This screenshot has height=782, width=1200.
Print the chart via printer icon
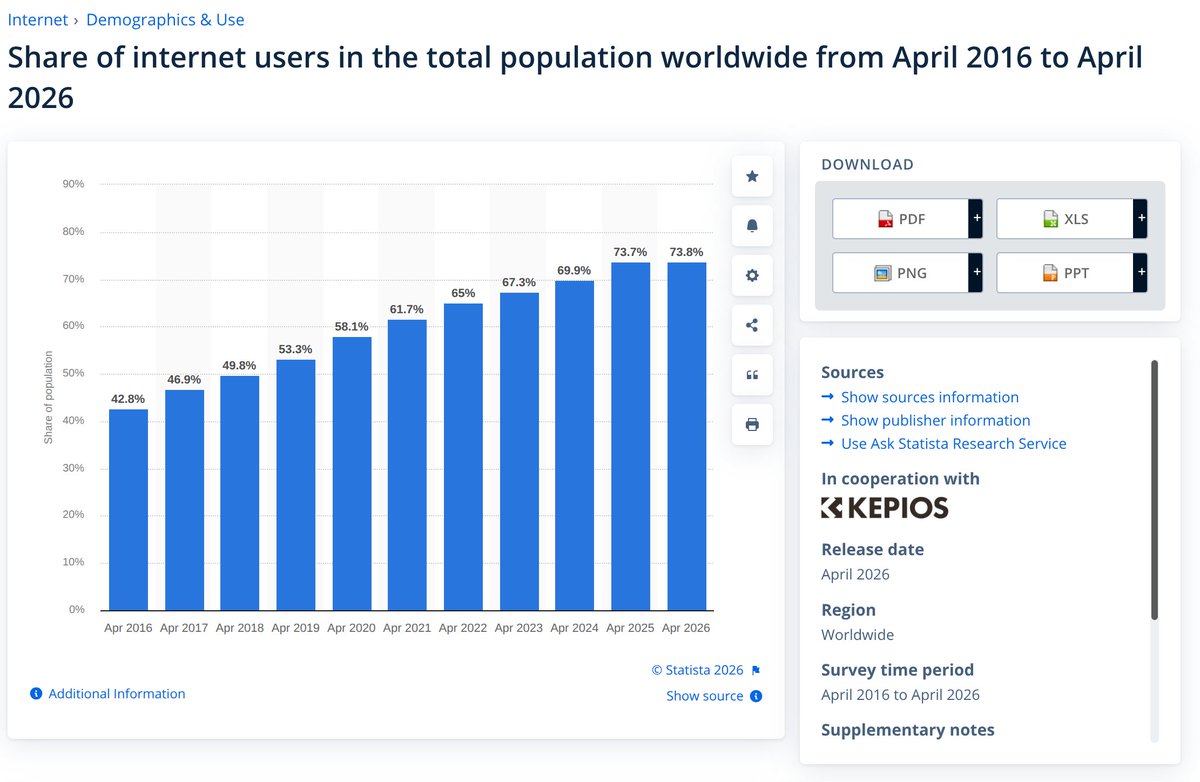752,424
